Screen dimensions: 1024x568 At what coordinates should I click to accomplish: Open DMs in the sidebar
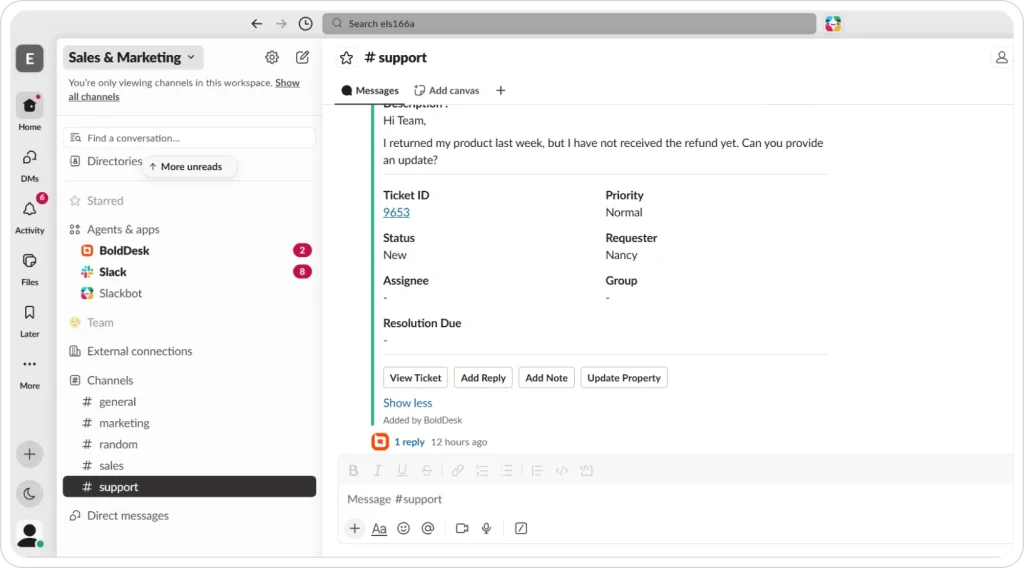[29, 165]
